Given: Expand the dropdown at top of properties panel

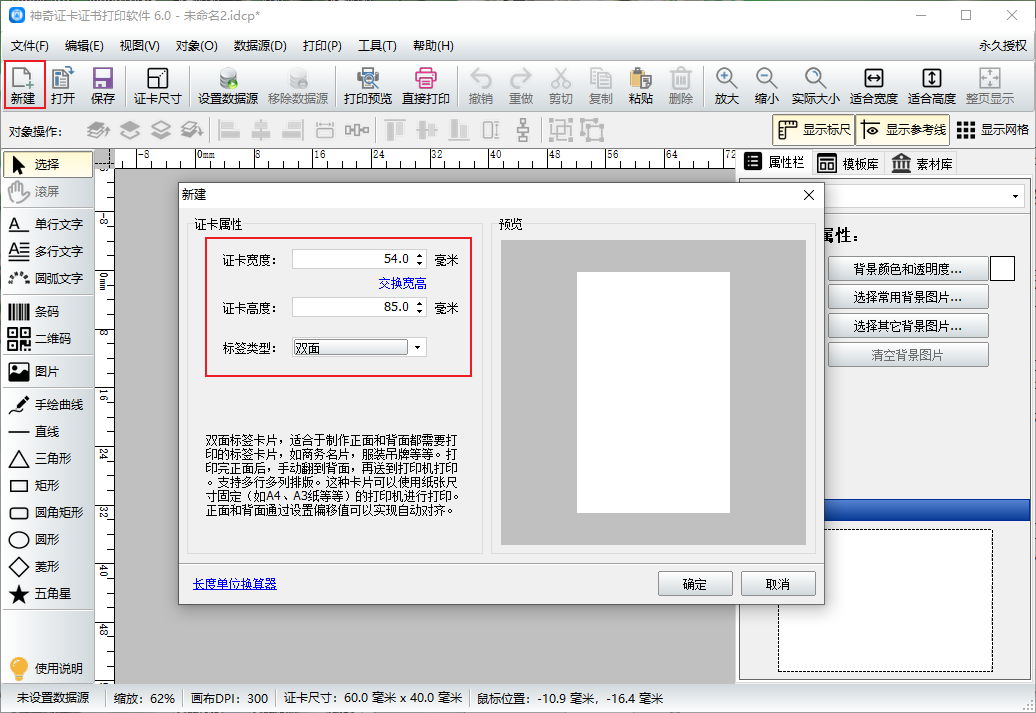Looking at the screenshot, I should 1016,196.
